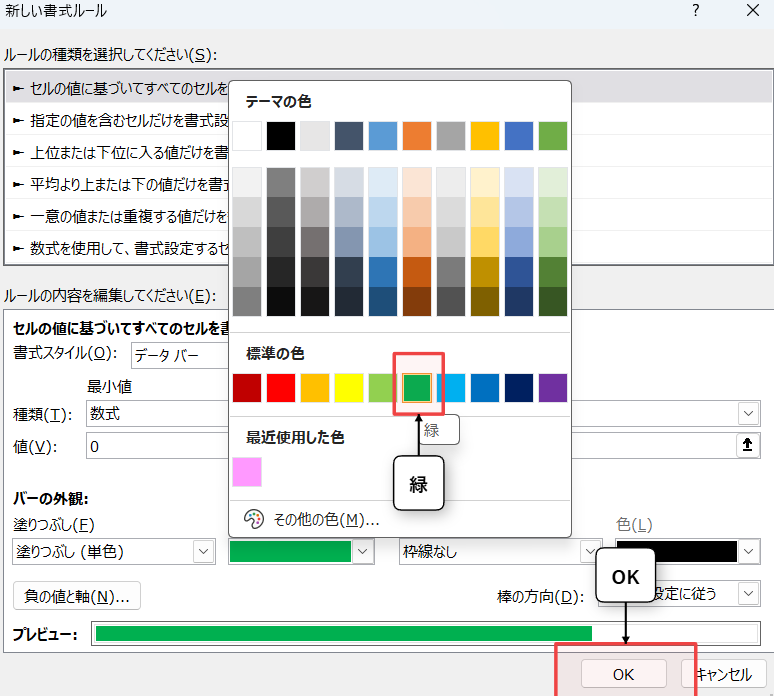
Task: Open the black border color dropdown
Action: 748,551
